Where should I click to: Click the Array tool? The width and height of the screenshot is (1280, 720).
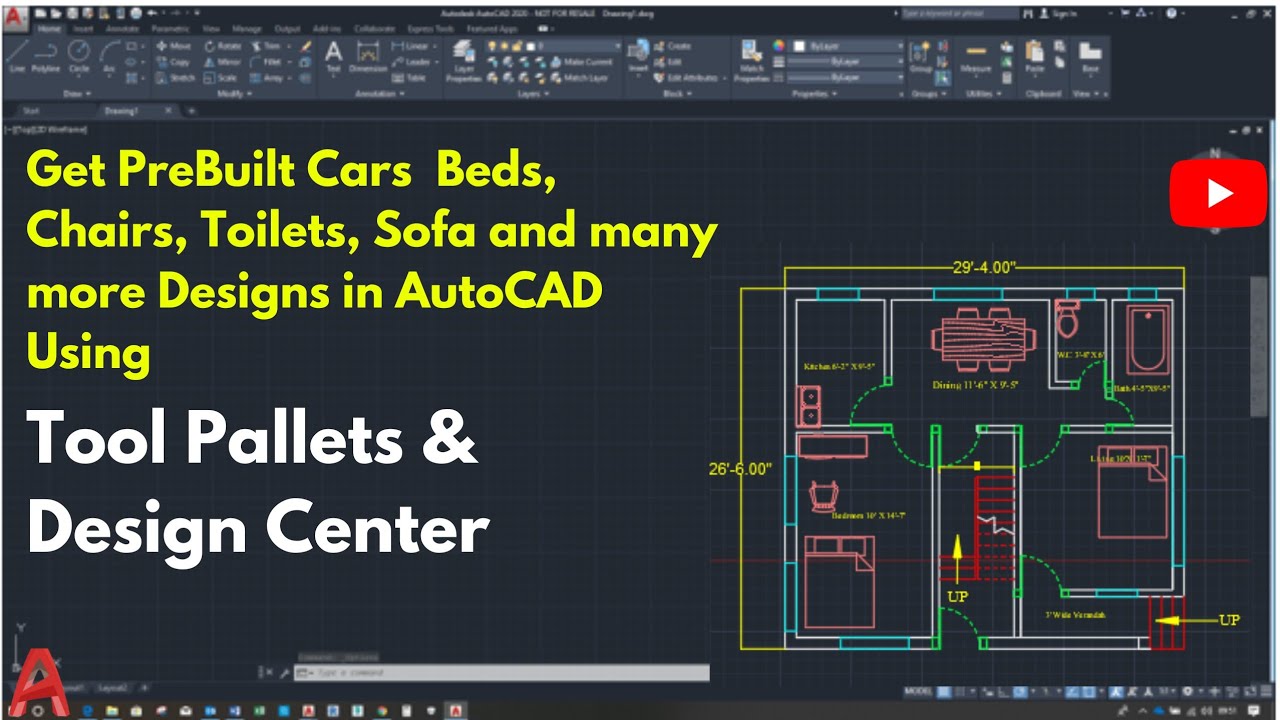267,77
